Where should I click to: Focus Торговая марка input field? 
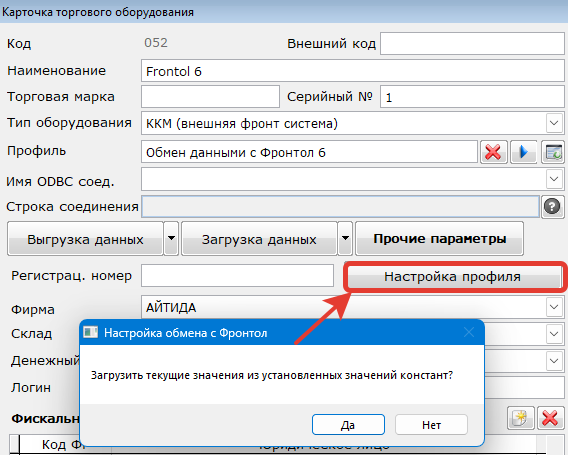point(210,97)
